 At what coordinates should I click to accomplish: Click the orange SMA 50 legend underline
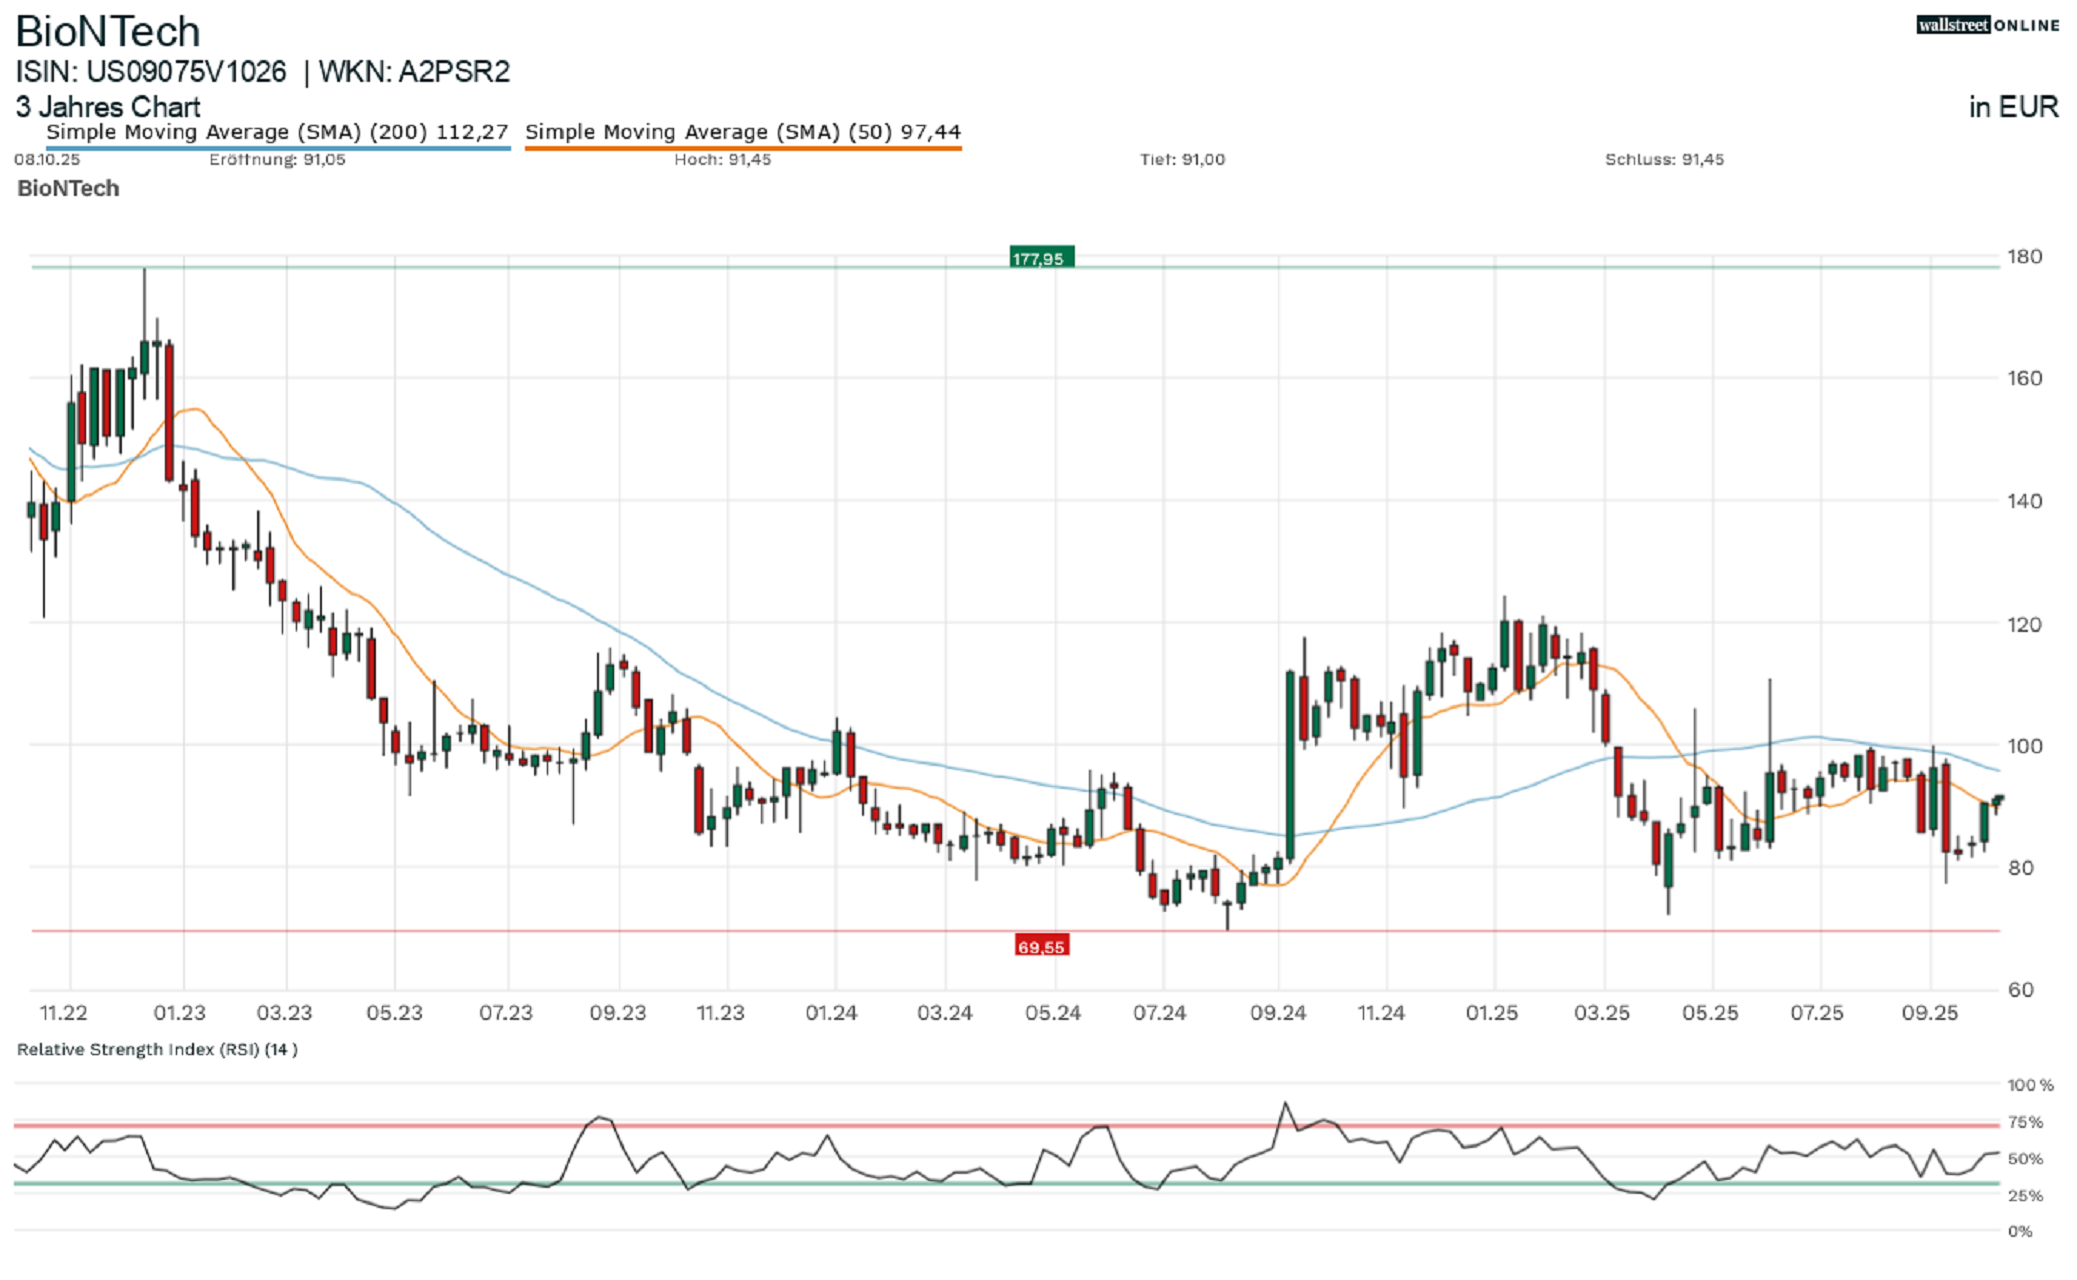[x=742, y=148]
